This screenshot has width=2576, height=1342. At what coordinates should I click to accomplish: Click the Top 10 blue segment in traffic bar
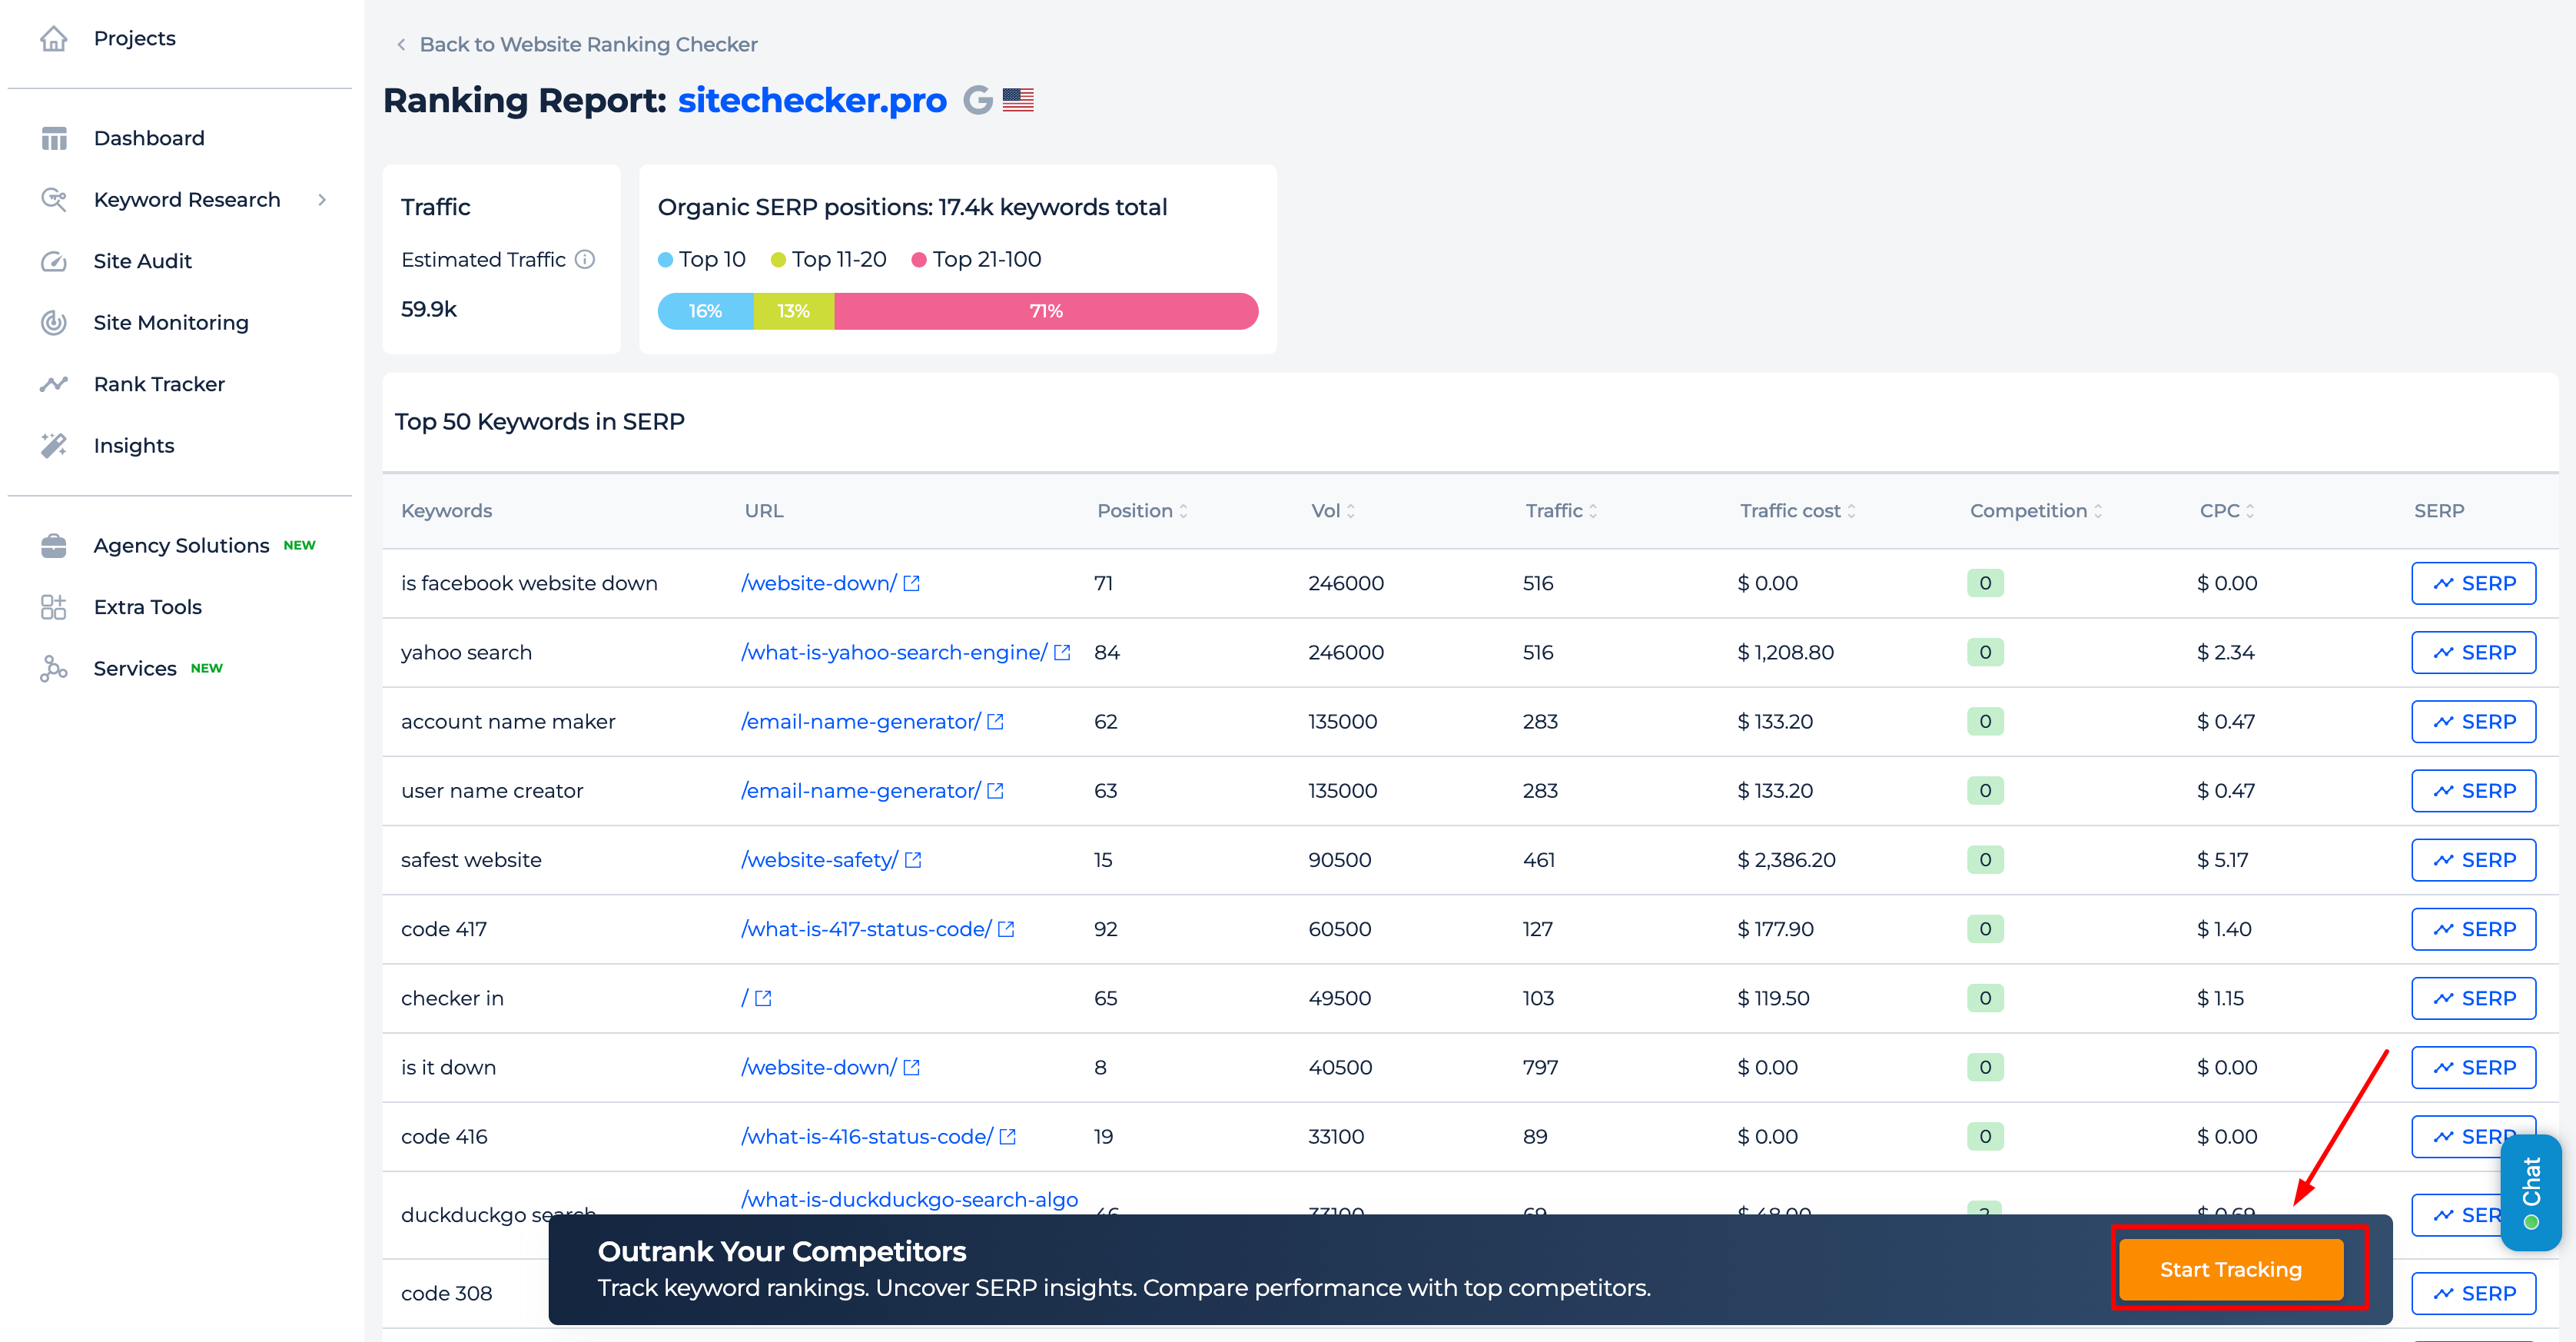(x=704, y=310)
